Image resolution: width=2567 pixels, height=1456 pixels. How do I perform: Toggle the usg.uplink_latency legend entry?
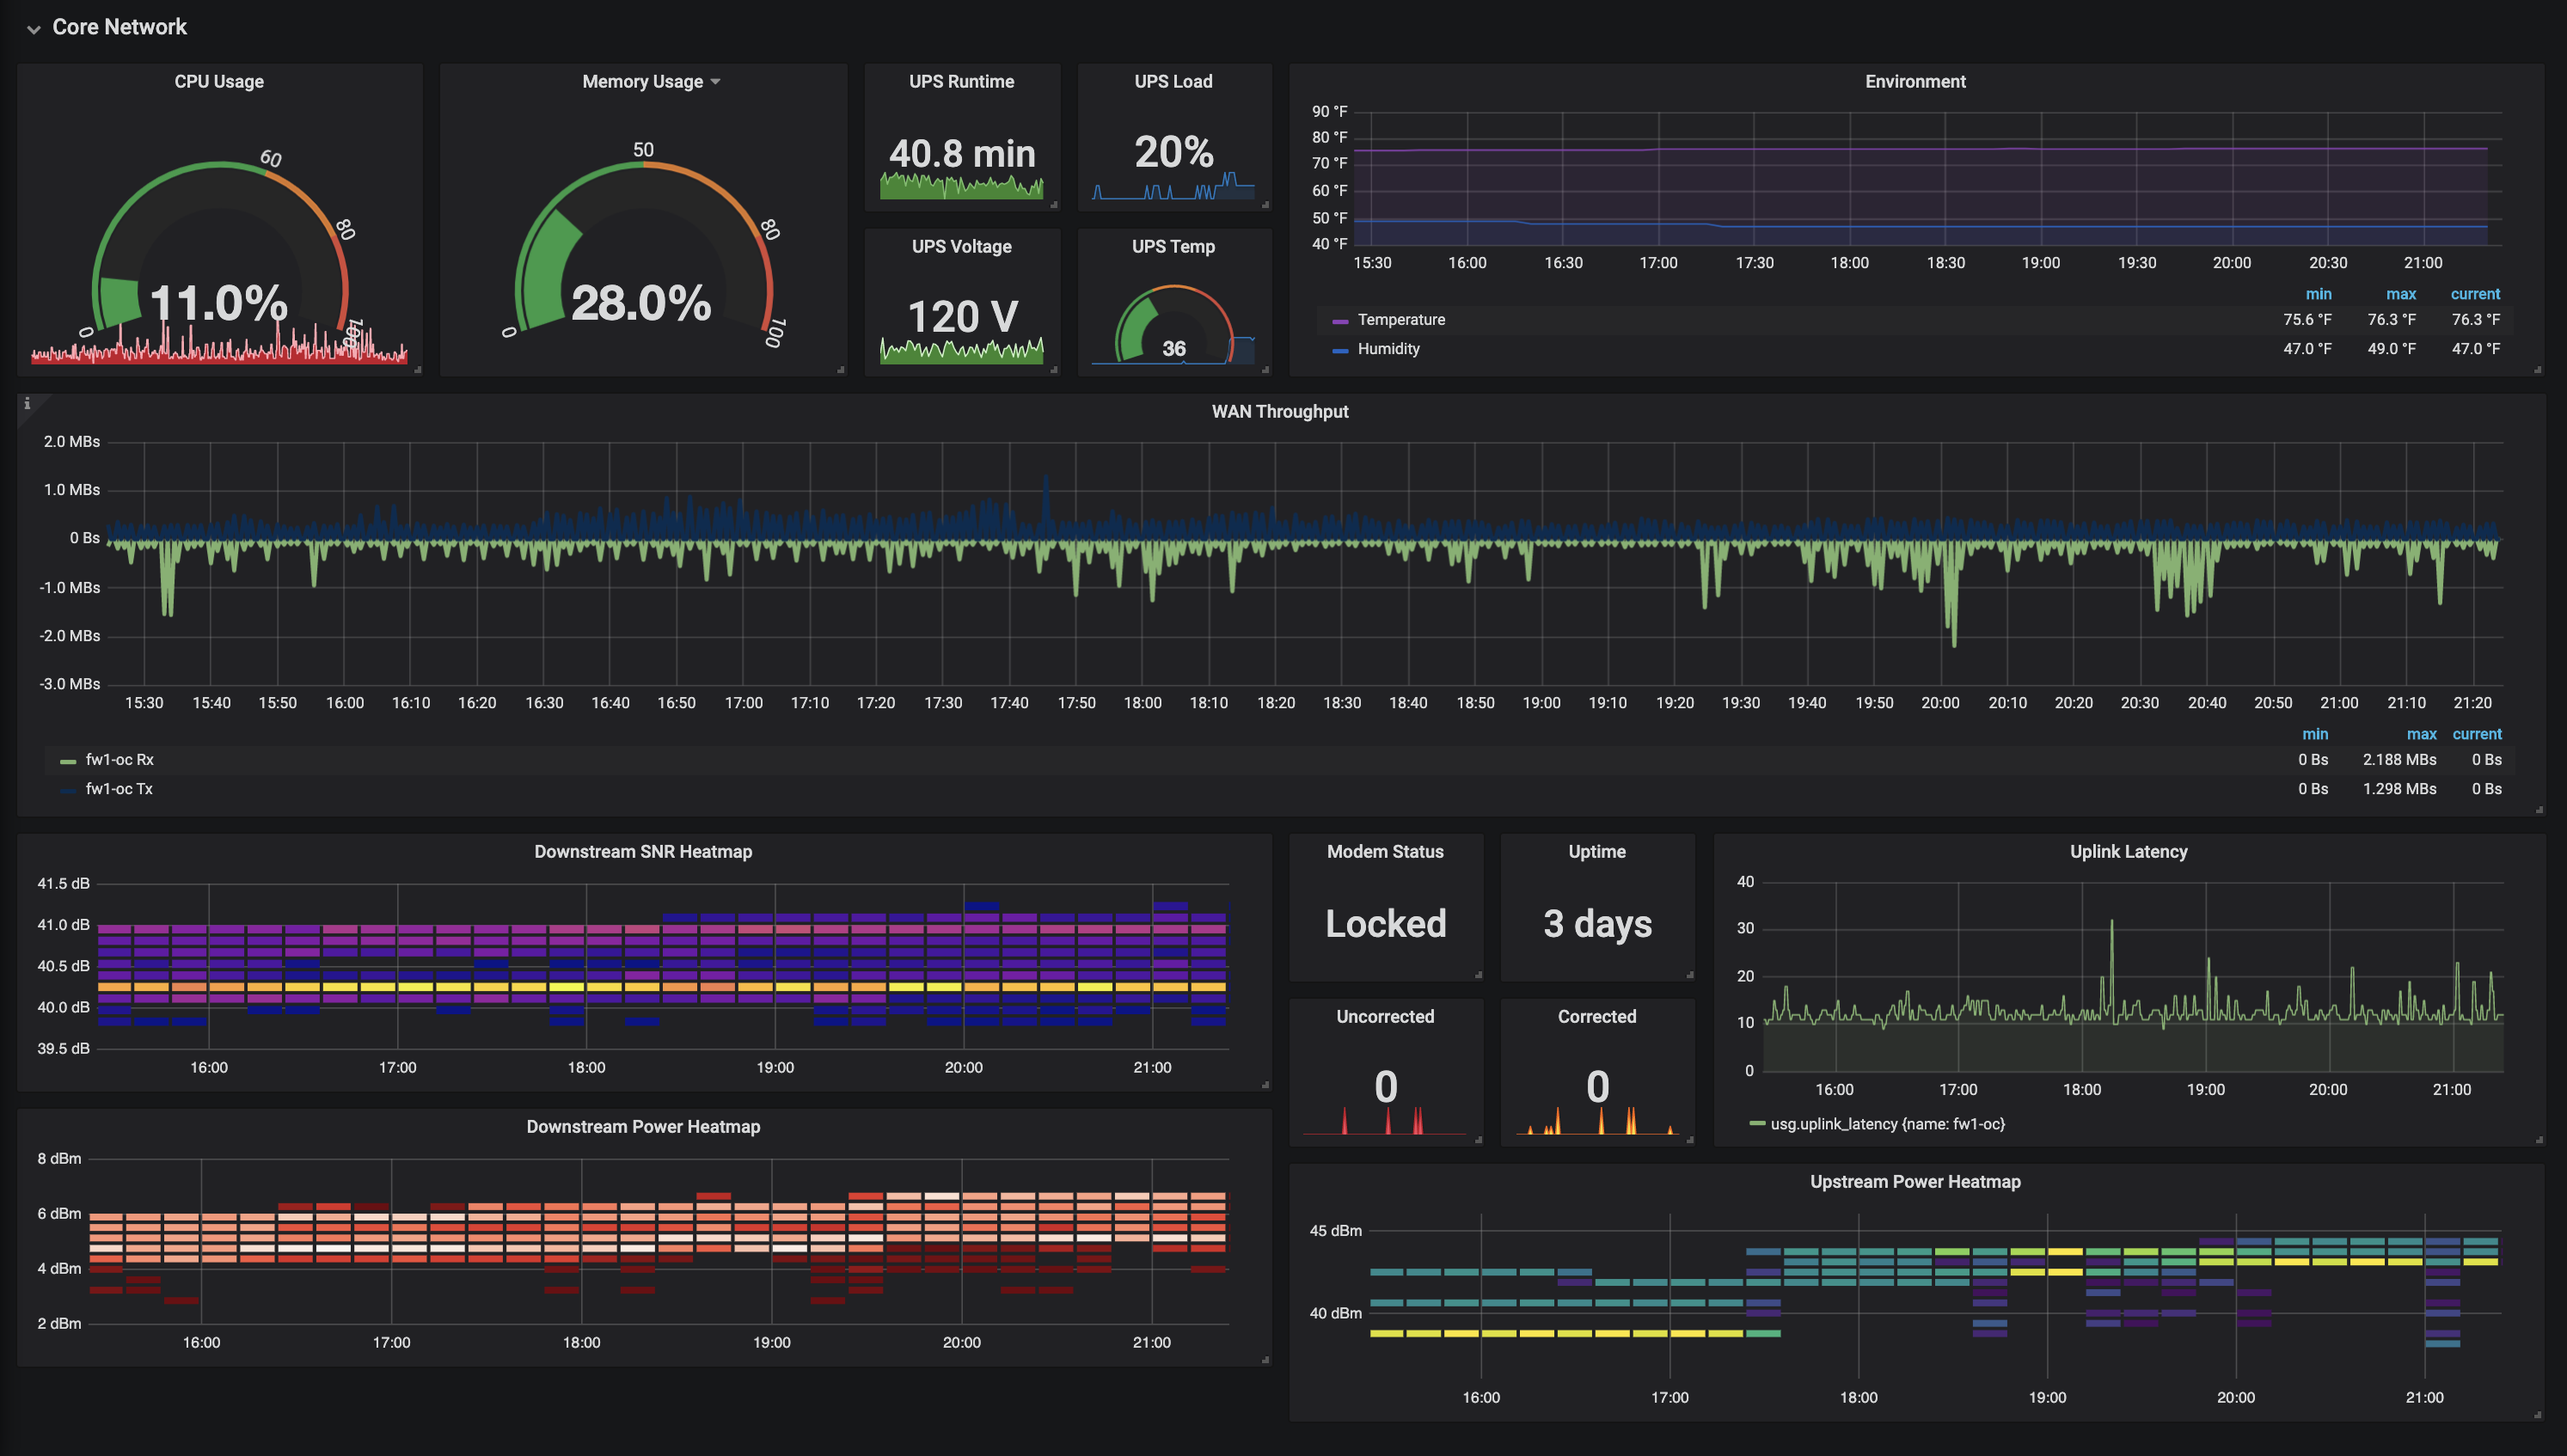pos(1887,1124)
